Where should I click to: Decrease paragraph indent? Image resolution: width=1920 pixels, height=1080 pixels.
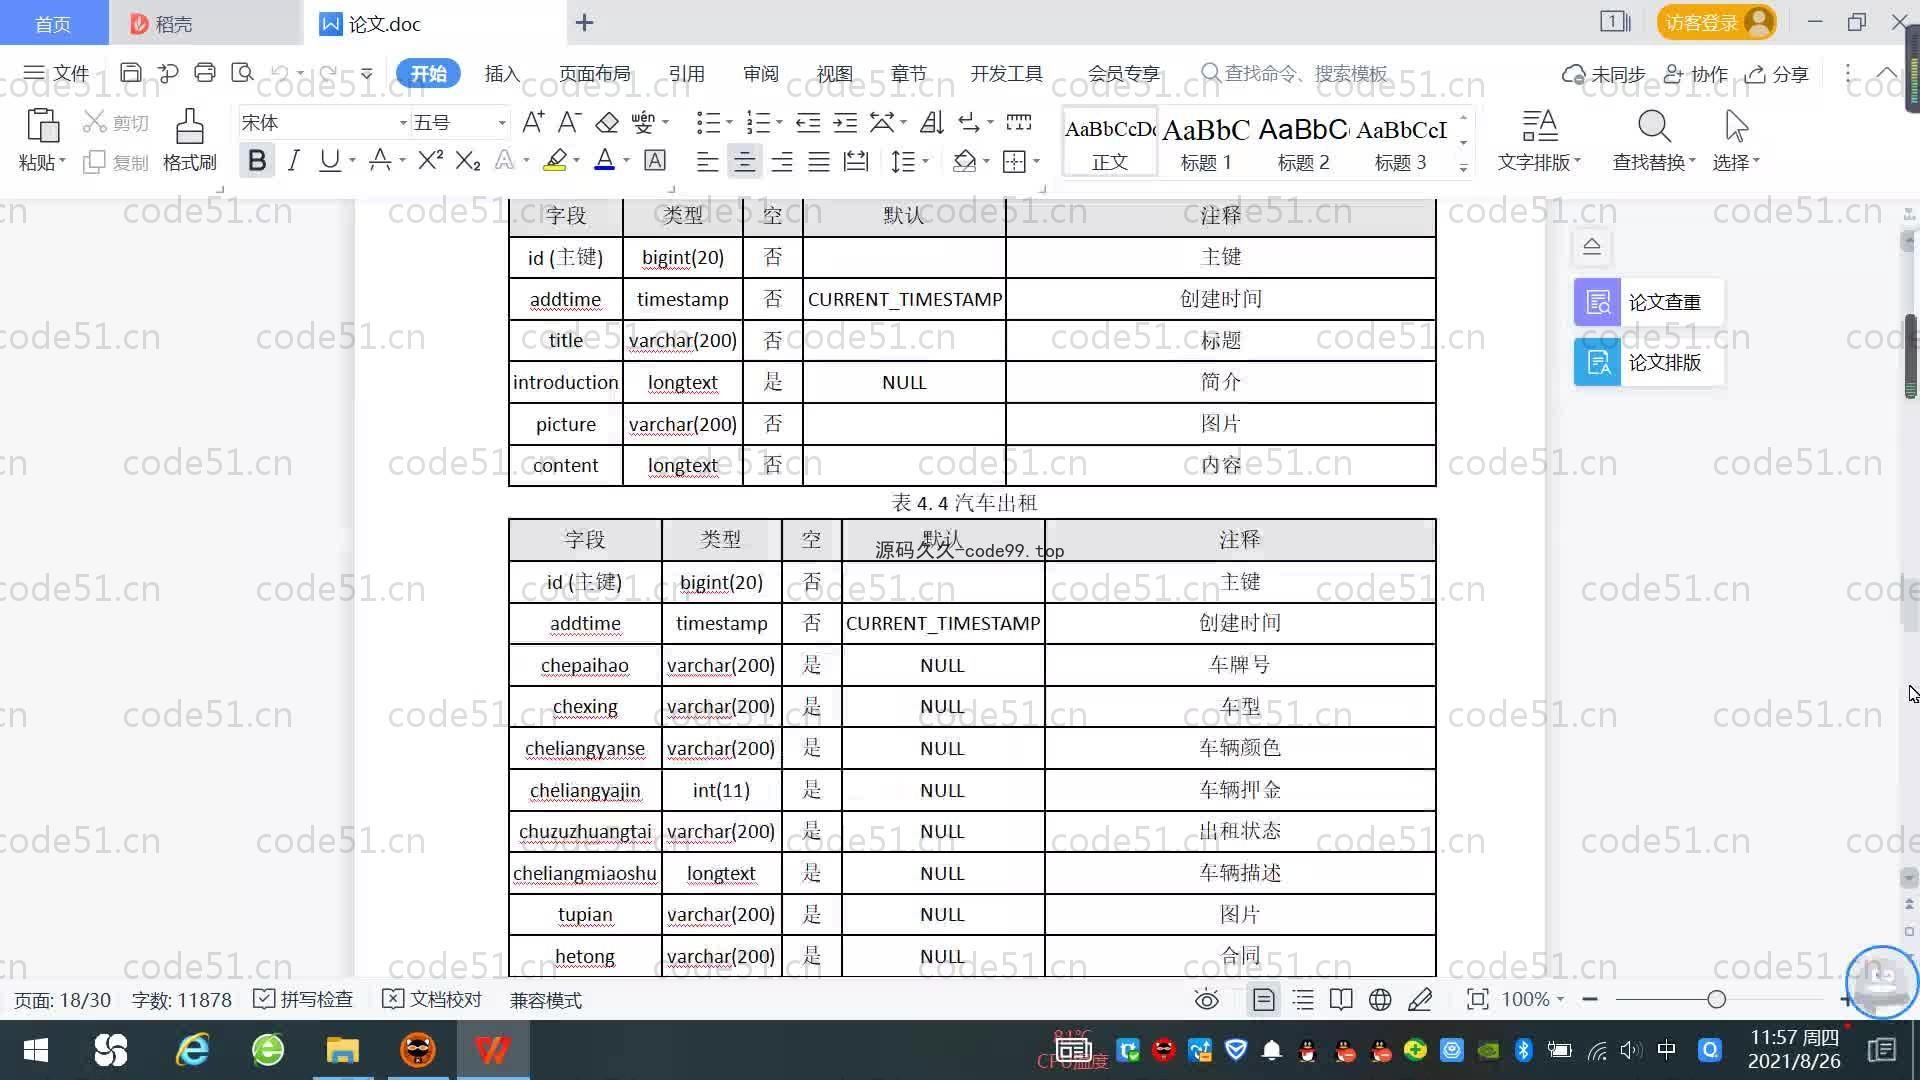[808, 123]
